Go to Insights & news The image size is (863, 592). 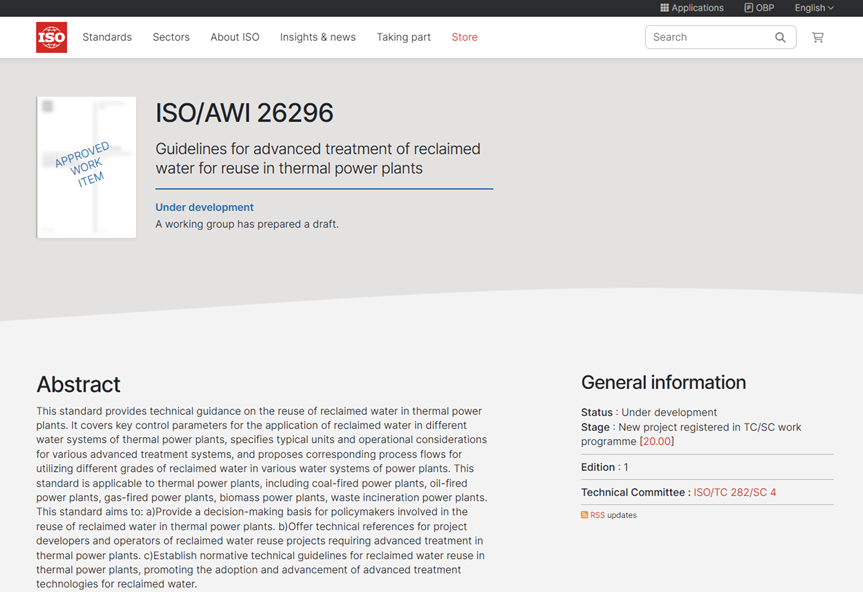pyautogui.click(x=317, y=37)
